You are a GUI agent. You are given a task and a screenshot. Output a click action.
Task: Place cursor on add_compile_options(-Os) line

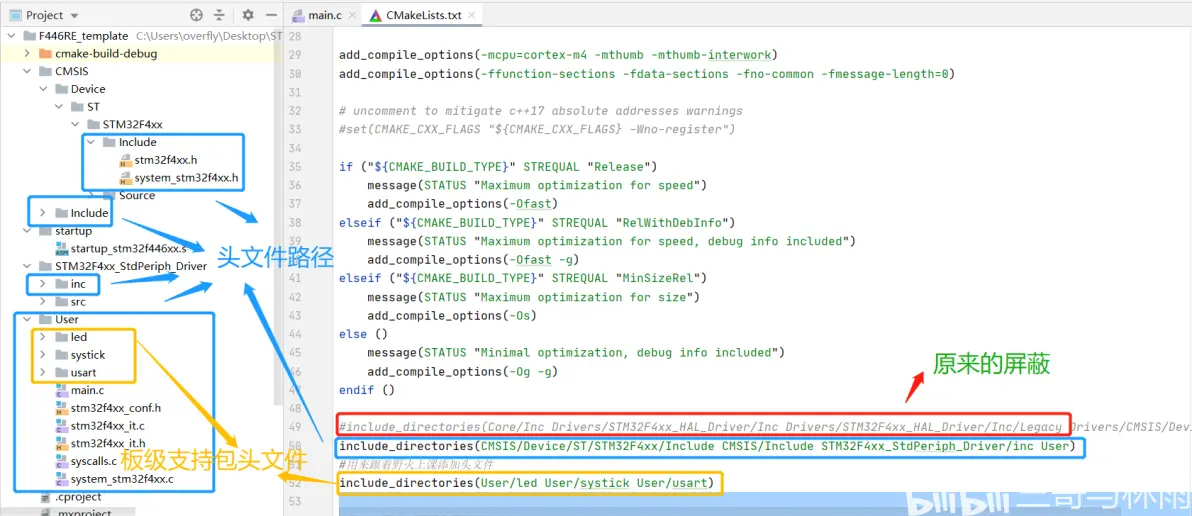tap(452, 315)
